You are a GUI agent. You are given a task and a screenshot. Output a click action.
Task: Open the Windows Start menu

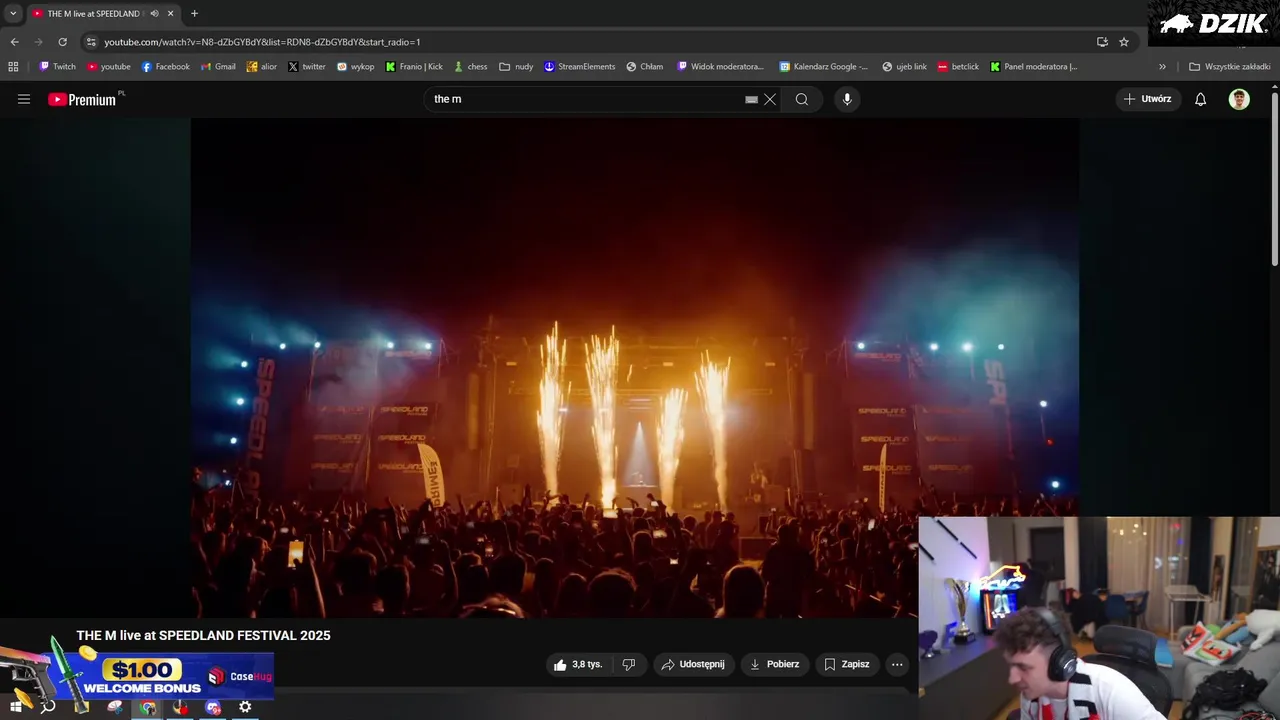16,707
